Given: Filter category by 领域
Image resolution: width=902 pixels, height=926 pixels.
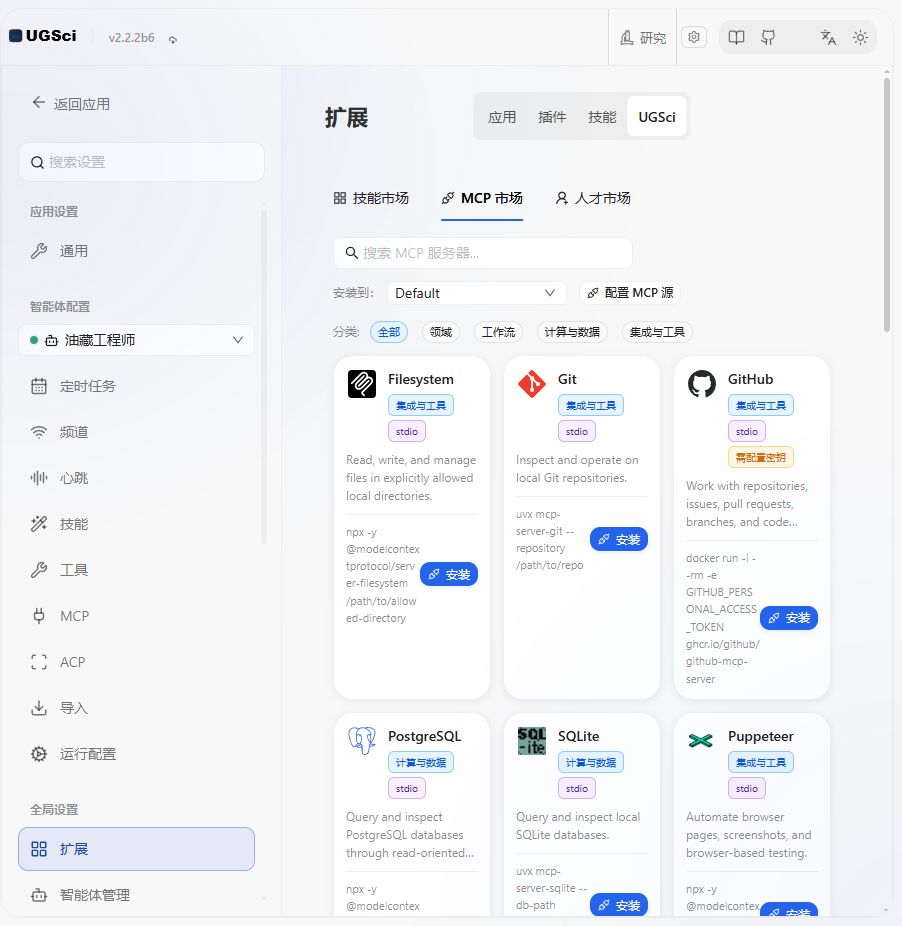Looking at the screenshot, I should pyautogui.click(x=441, y=332).
